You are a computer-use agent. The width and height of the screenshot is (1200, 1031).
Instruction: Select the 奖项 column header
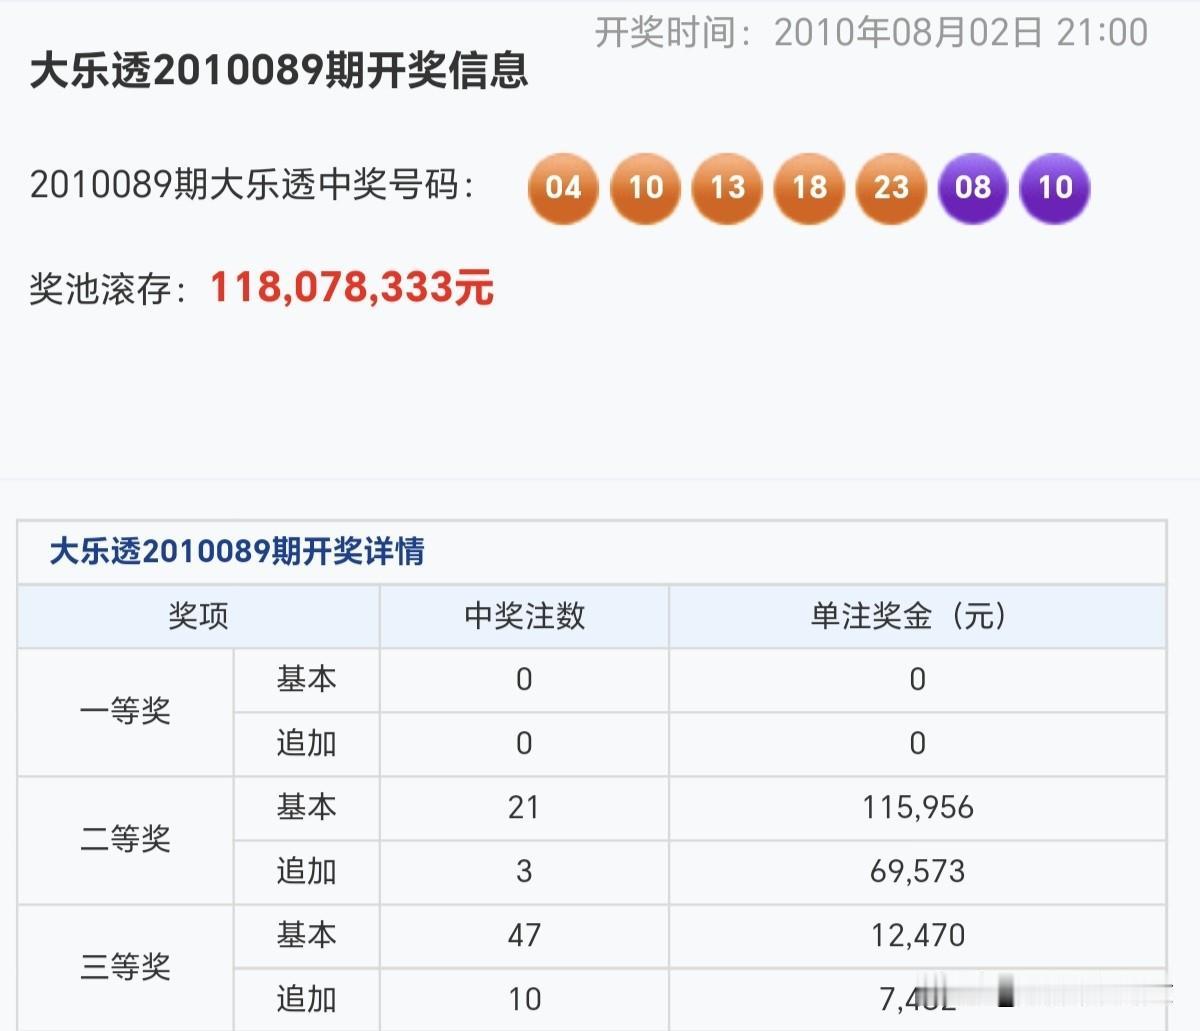tap(196, 617)
